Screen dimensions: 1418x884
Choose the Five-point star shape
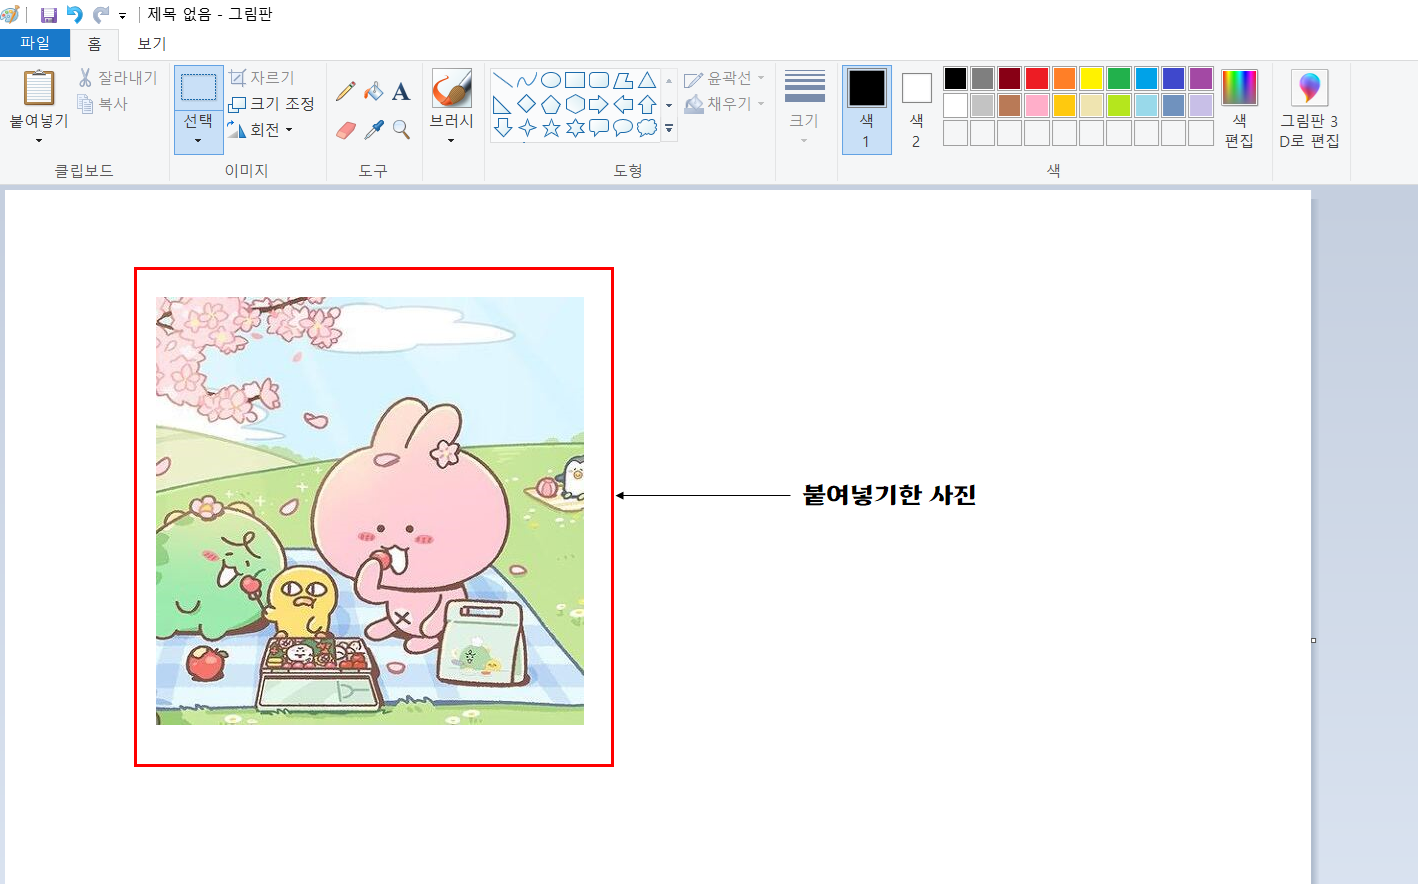pos(551,128)
